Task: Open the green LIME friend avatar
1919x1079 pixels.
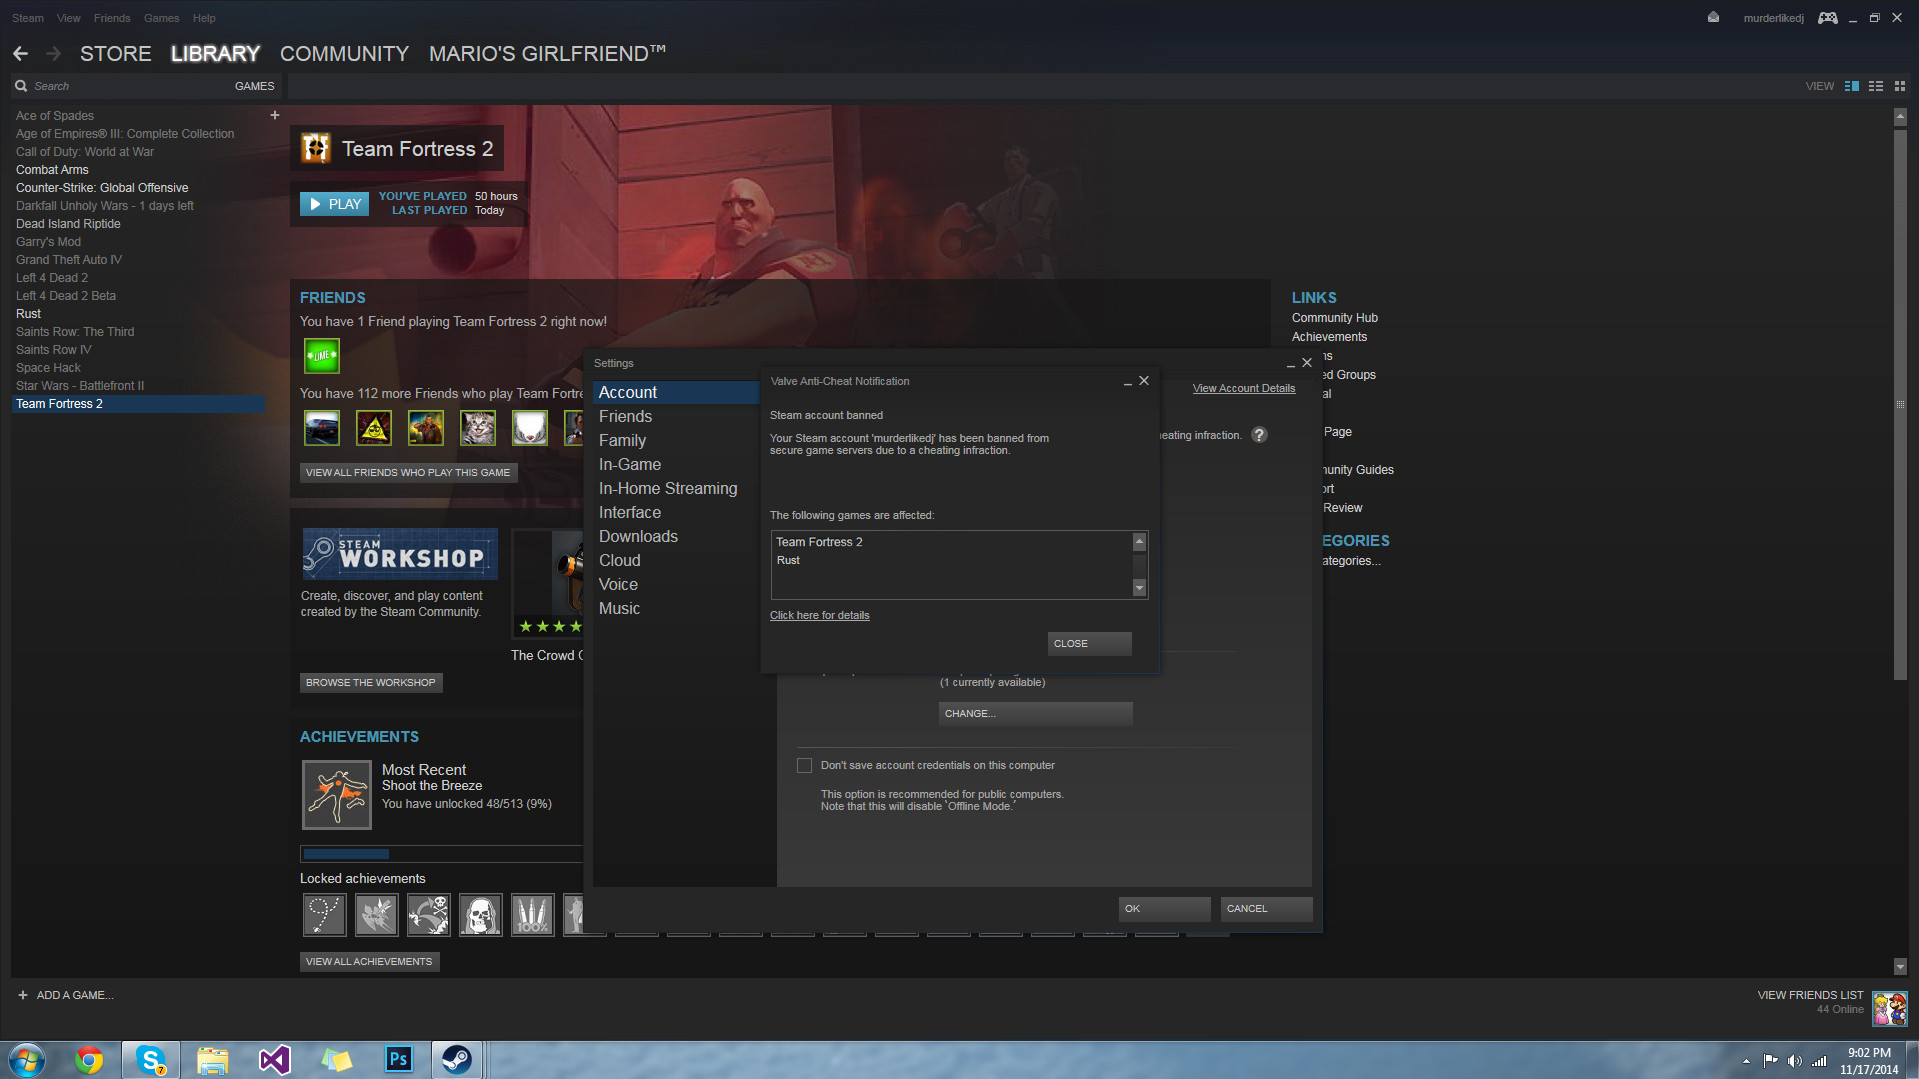Action: pos(321,356)
